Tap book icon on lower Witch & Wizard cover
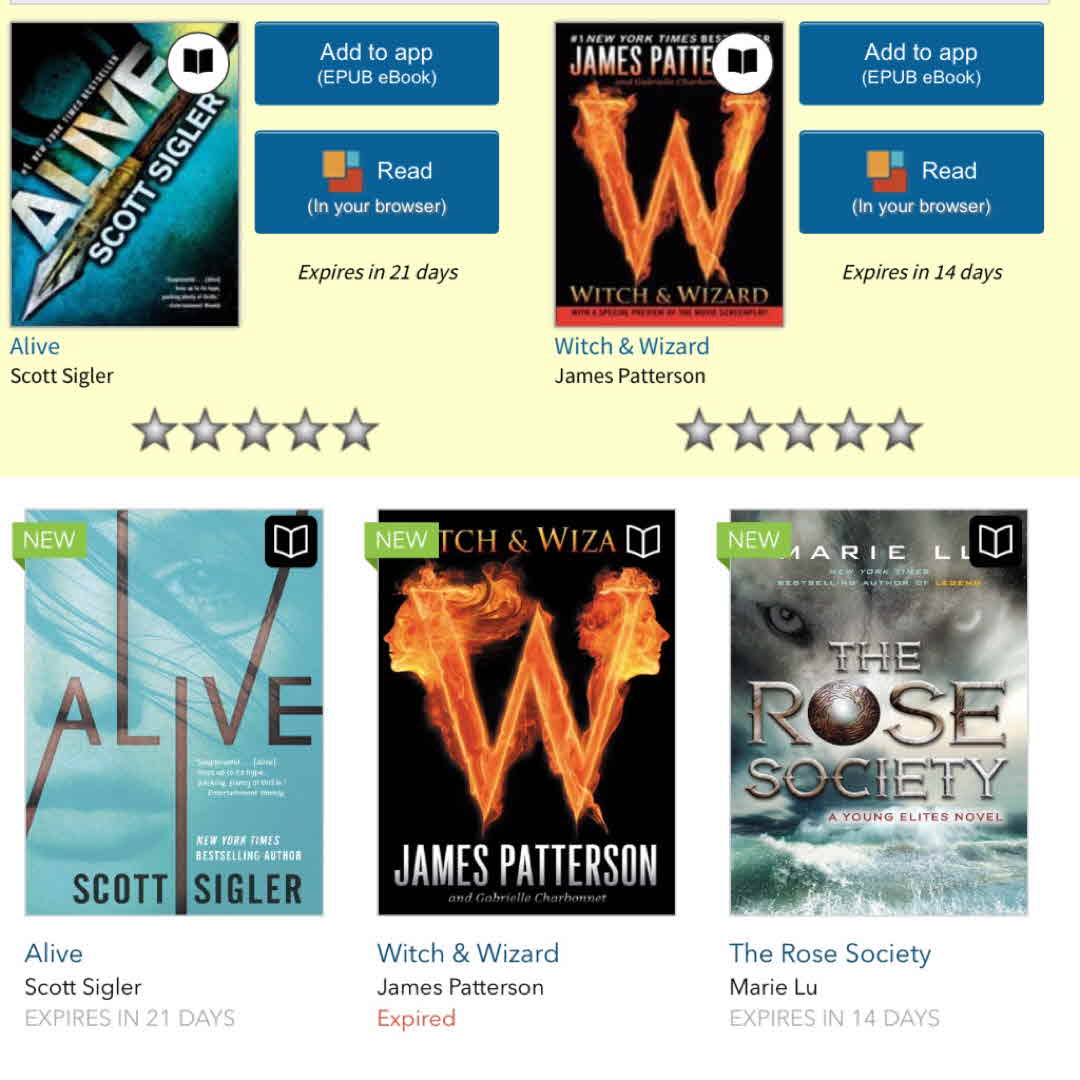The image size is (1080, 1080). point(643,541)
